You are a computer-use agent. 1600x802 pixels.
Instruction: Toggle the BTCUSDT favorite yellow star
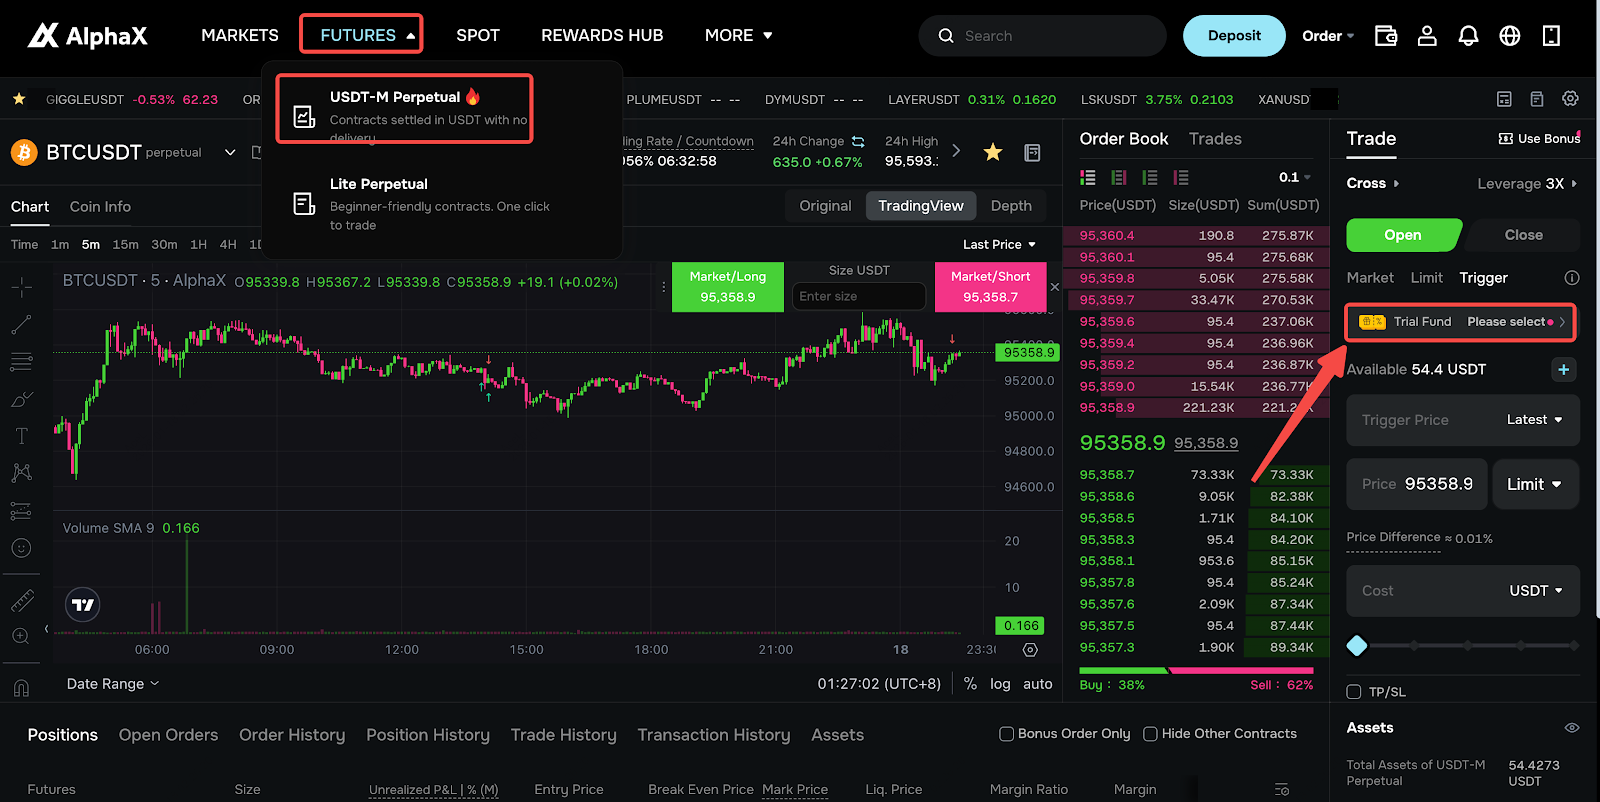click(993, 152)
